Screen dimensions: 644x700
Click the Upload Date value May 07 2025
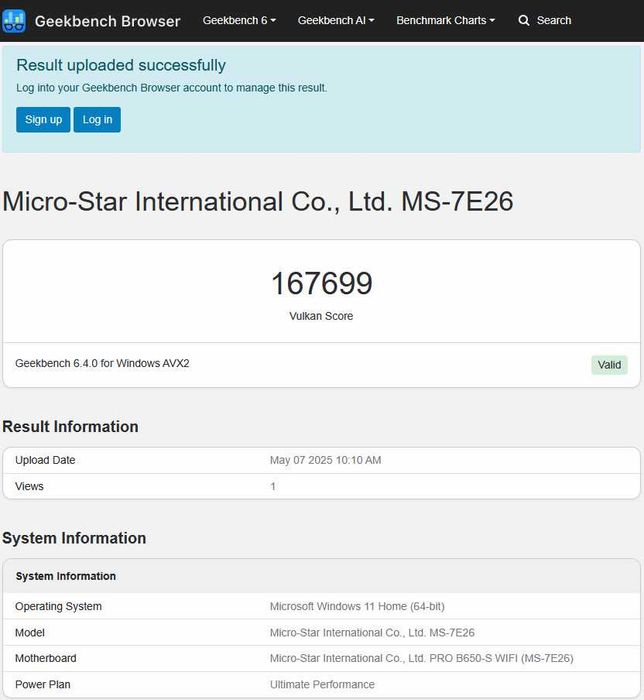click(x=325, y=460)
